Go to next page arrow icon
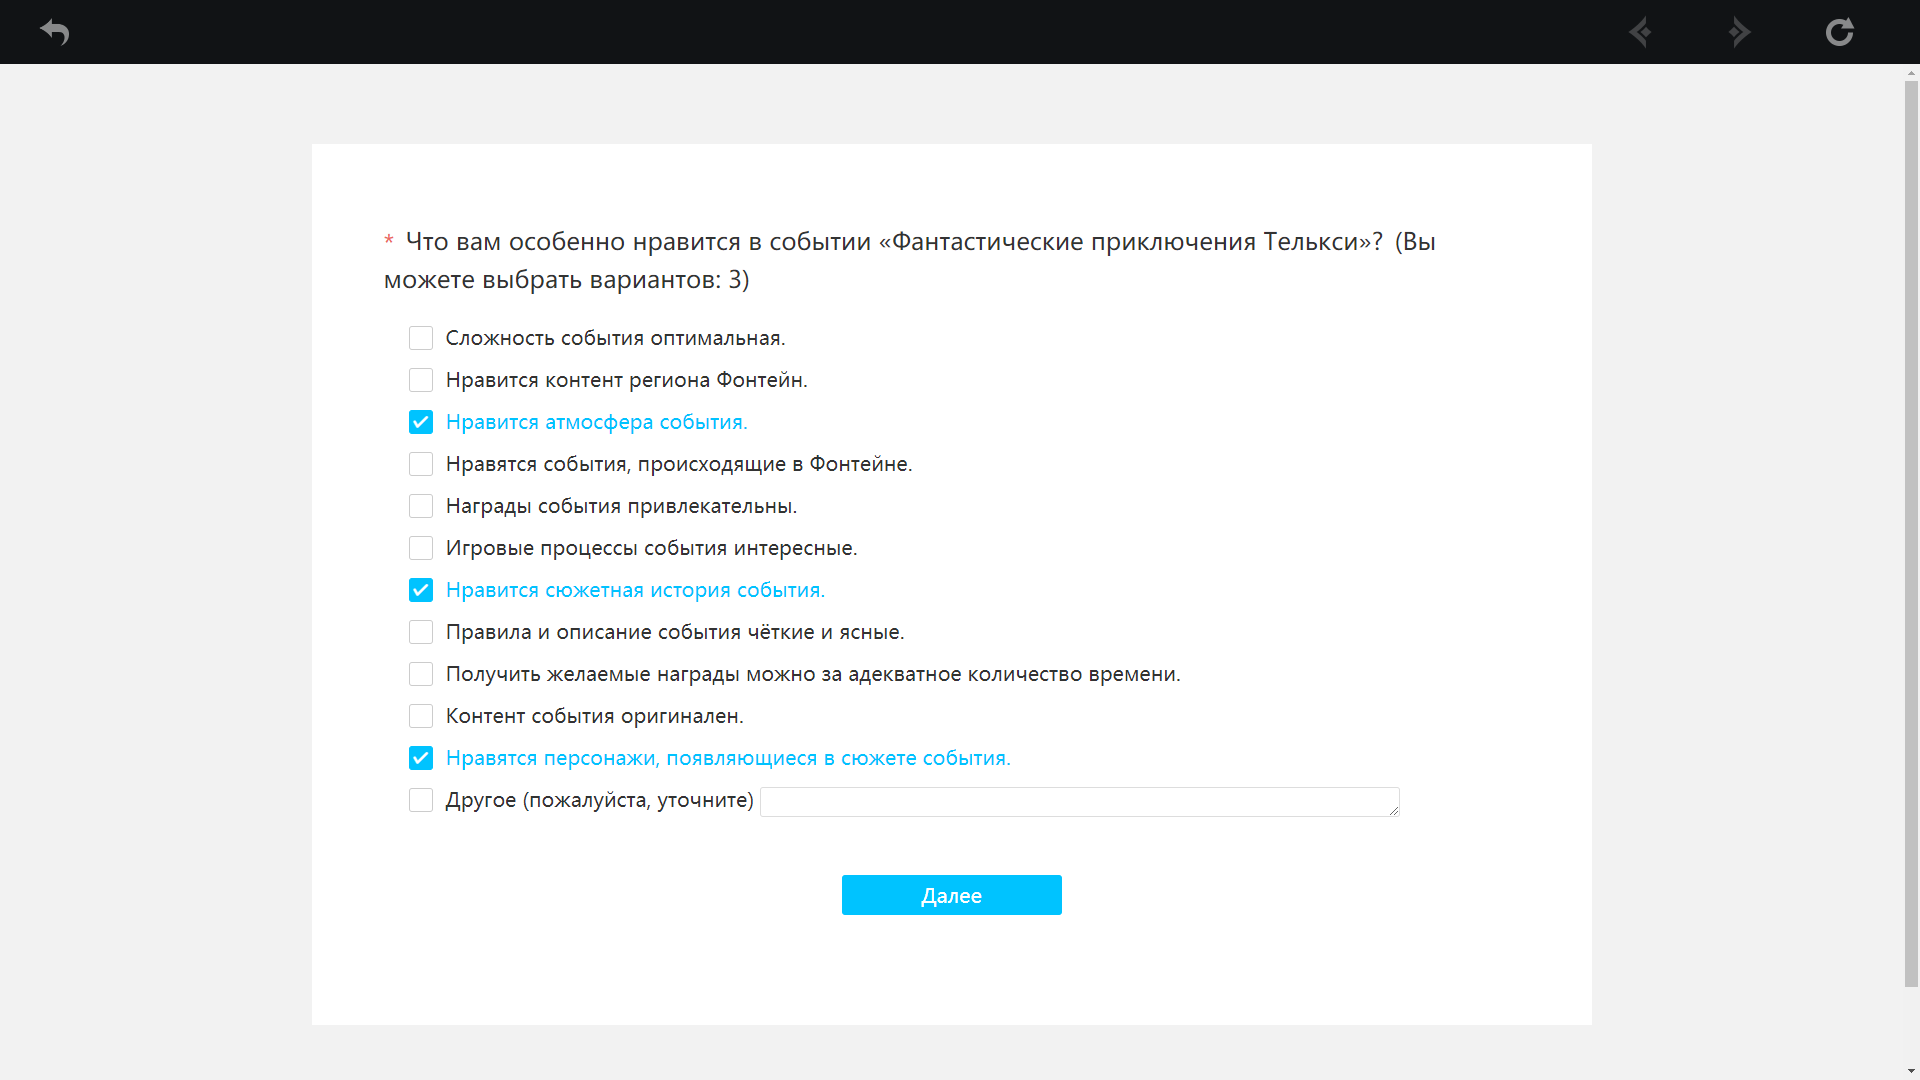1920x1080 pixels. point(1740,32)
